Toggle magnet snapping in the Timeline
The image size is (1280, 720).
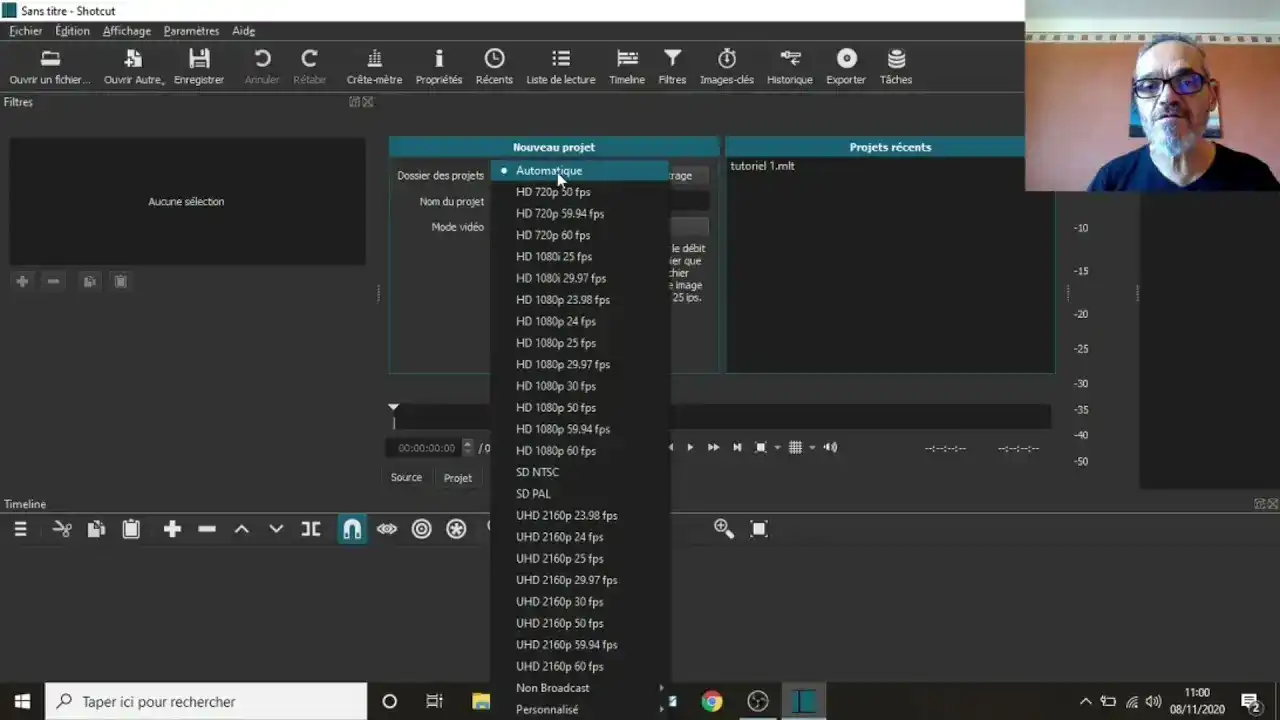tap(352, 529)
